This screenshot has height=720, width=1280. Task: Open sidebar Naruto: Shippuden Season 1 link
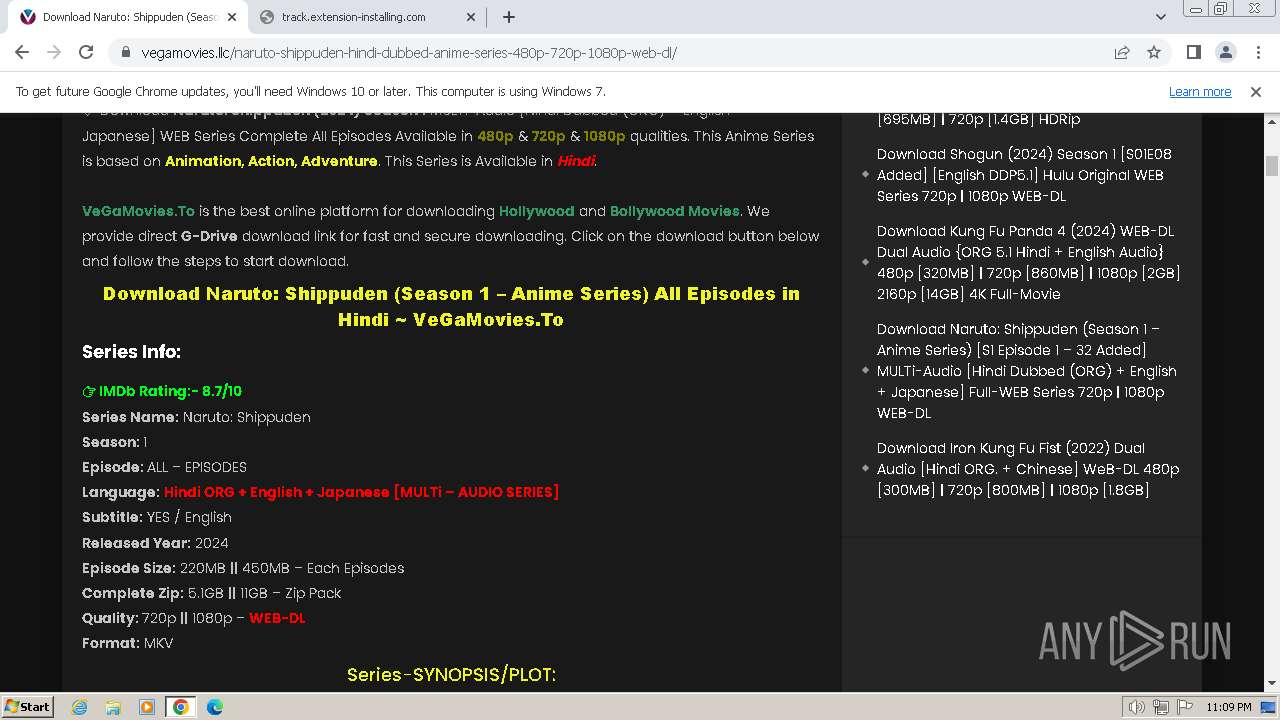point(1026,371)
